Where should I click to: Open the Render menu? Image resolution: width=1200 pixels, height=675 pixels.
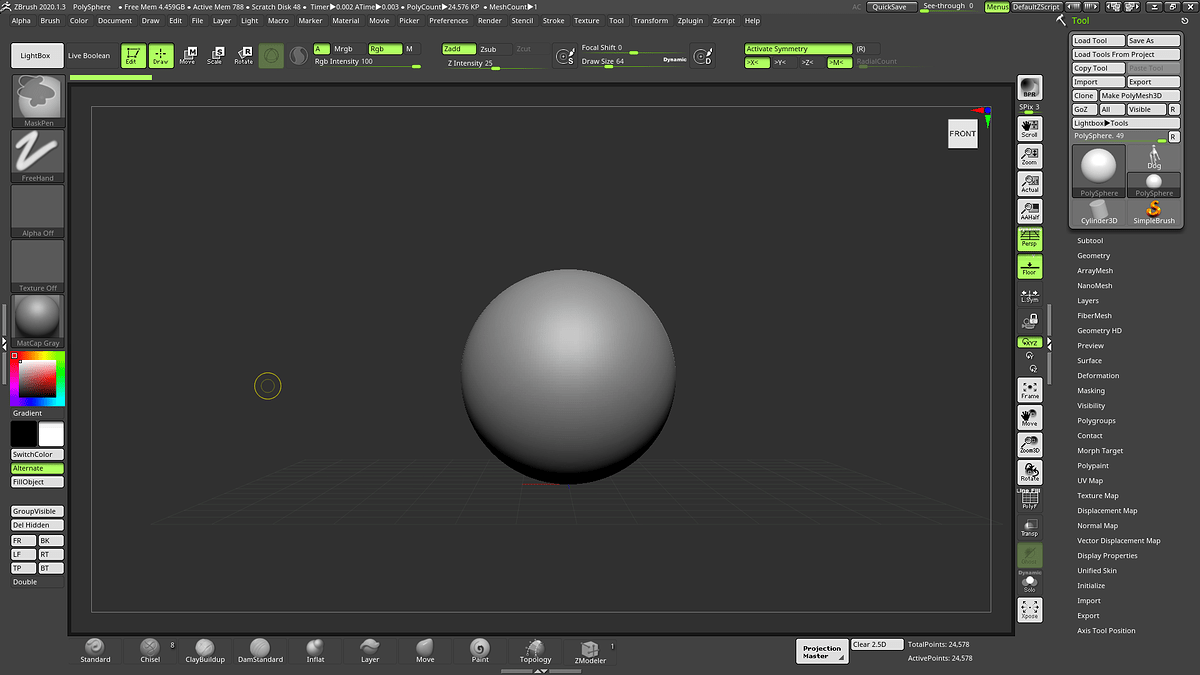pos(490,20)
